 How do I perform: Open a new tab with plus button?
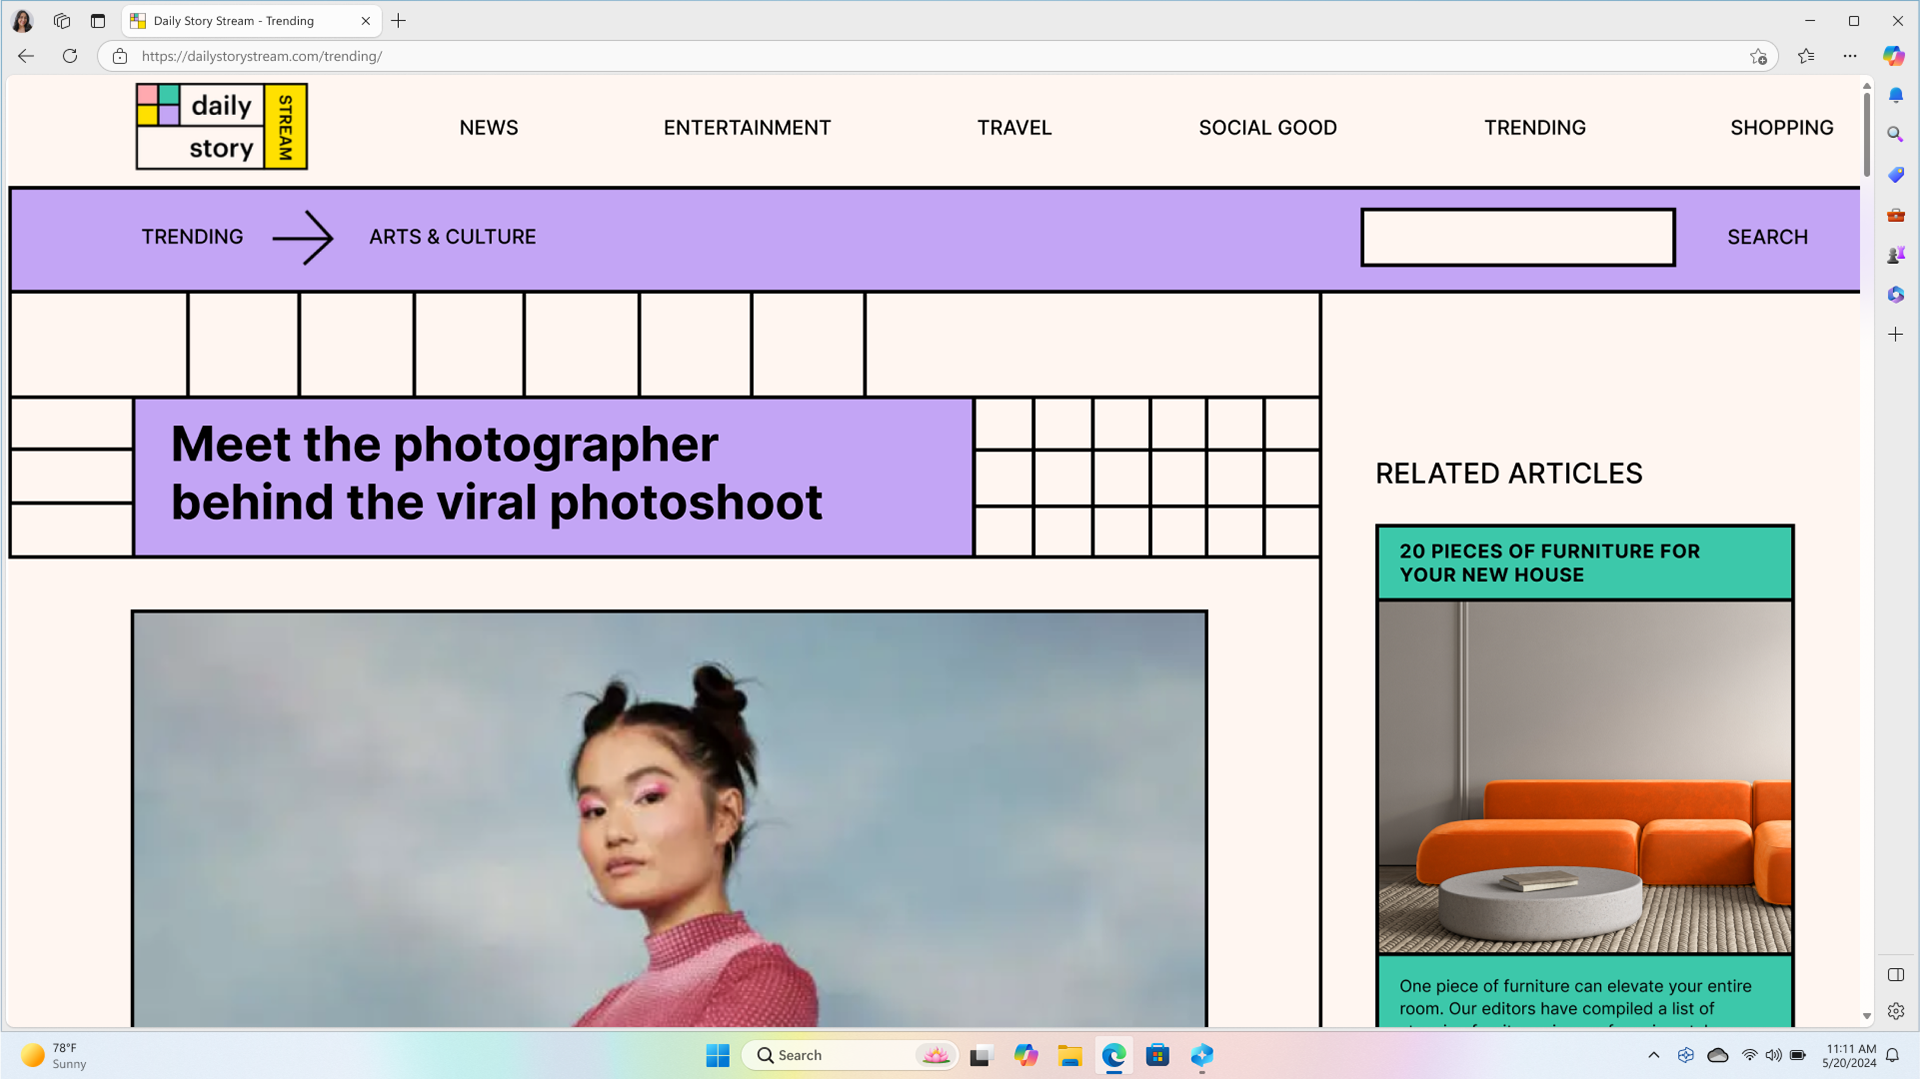point(399,20)
